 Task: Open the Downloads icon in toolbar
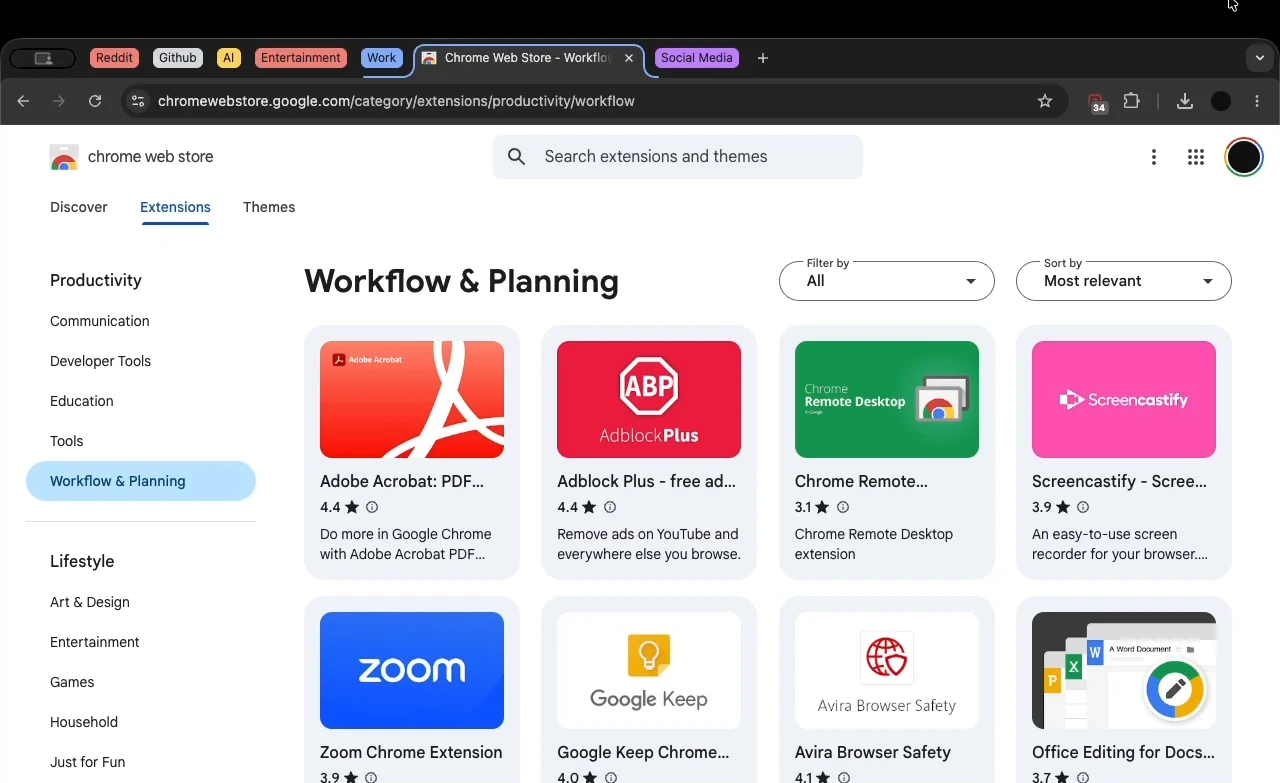click(x=1185, y=101)
